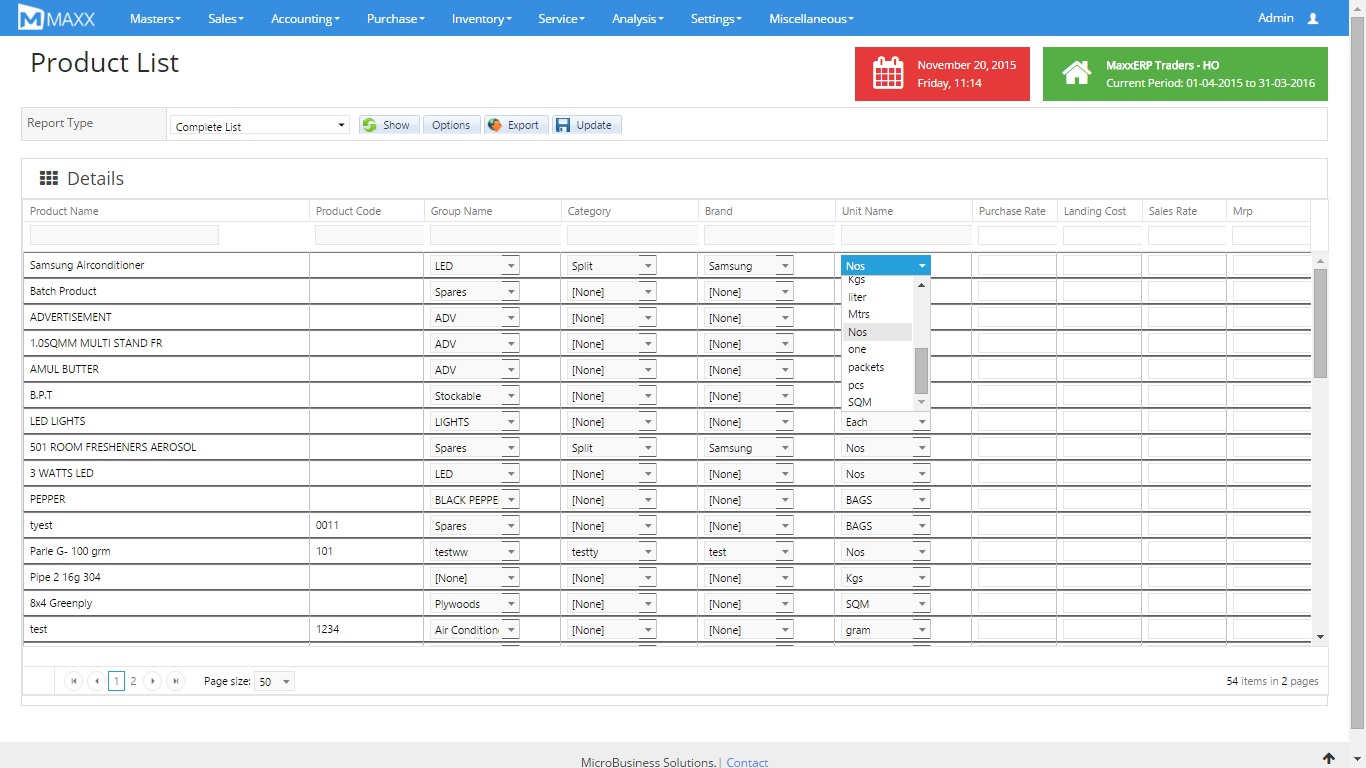Image resolution: width=1366 pixels, height=768 pixels.
Task: Open Brand dropdown for Samsung Airconditioner row
Action: coord(784,266)
